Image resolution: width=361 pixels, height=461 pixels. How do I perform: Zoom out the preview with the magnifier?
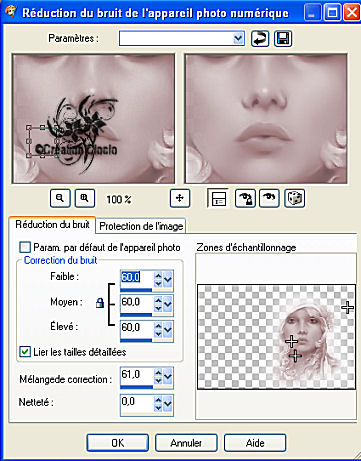tap(60, 198)
